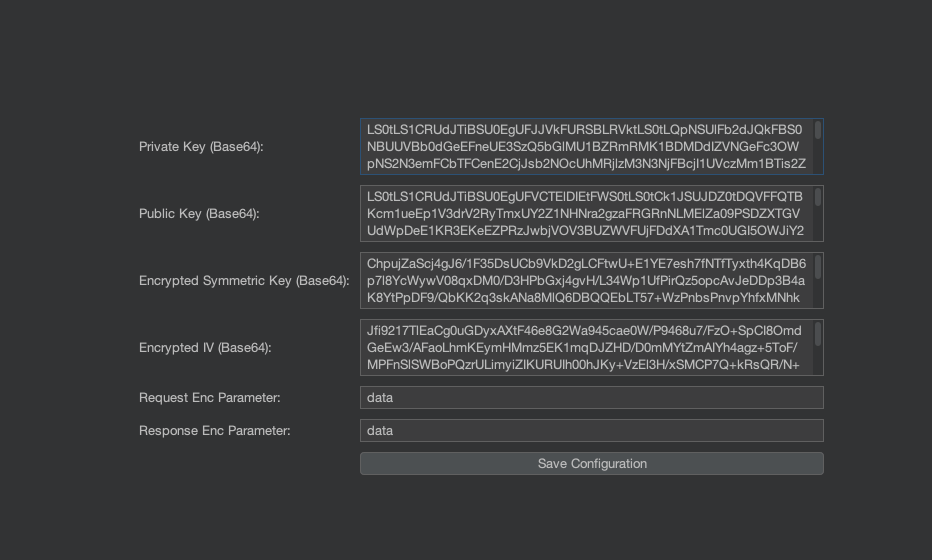Screen dimensions: 932x560
Task: Click the Response Enc Parameter field
Action: tap(591, 431)
